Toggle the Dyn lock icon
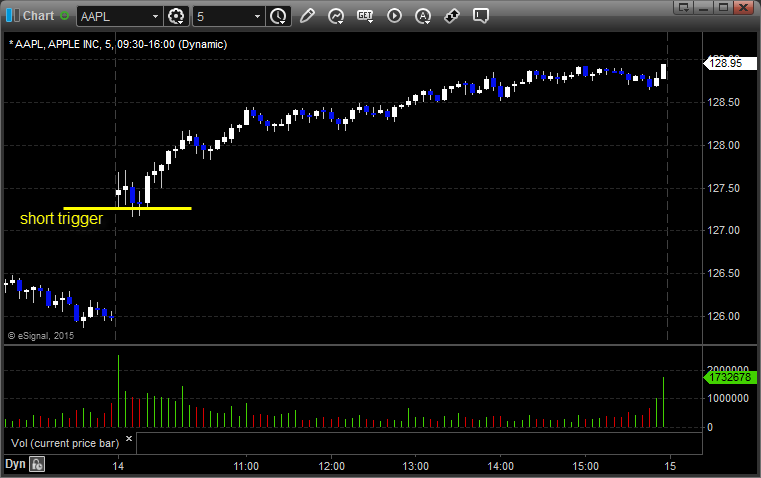The width and height of the screenshot is (761, 478). point(37,464)
